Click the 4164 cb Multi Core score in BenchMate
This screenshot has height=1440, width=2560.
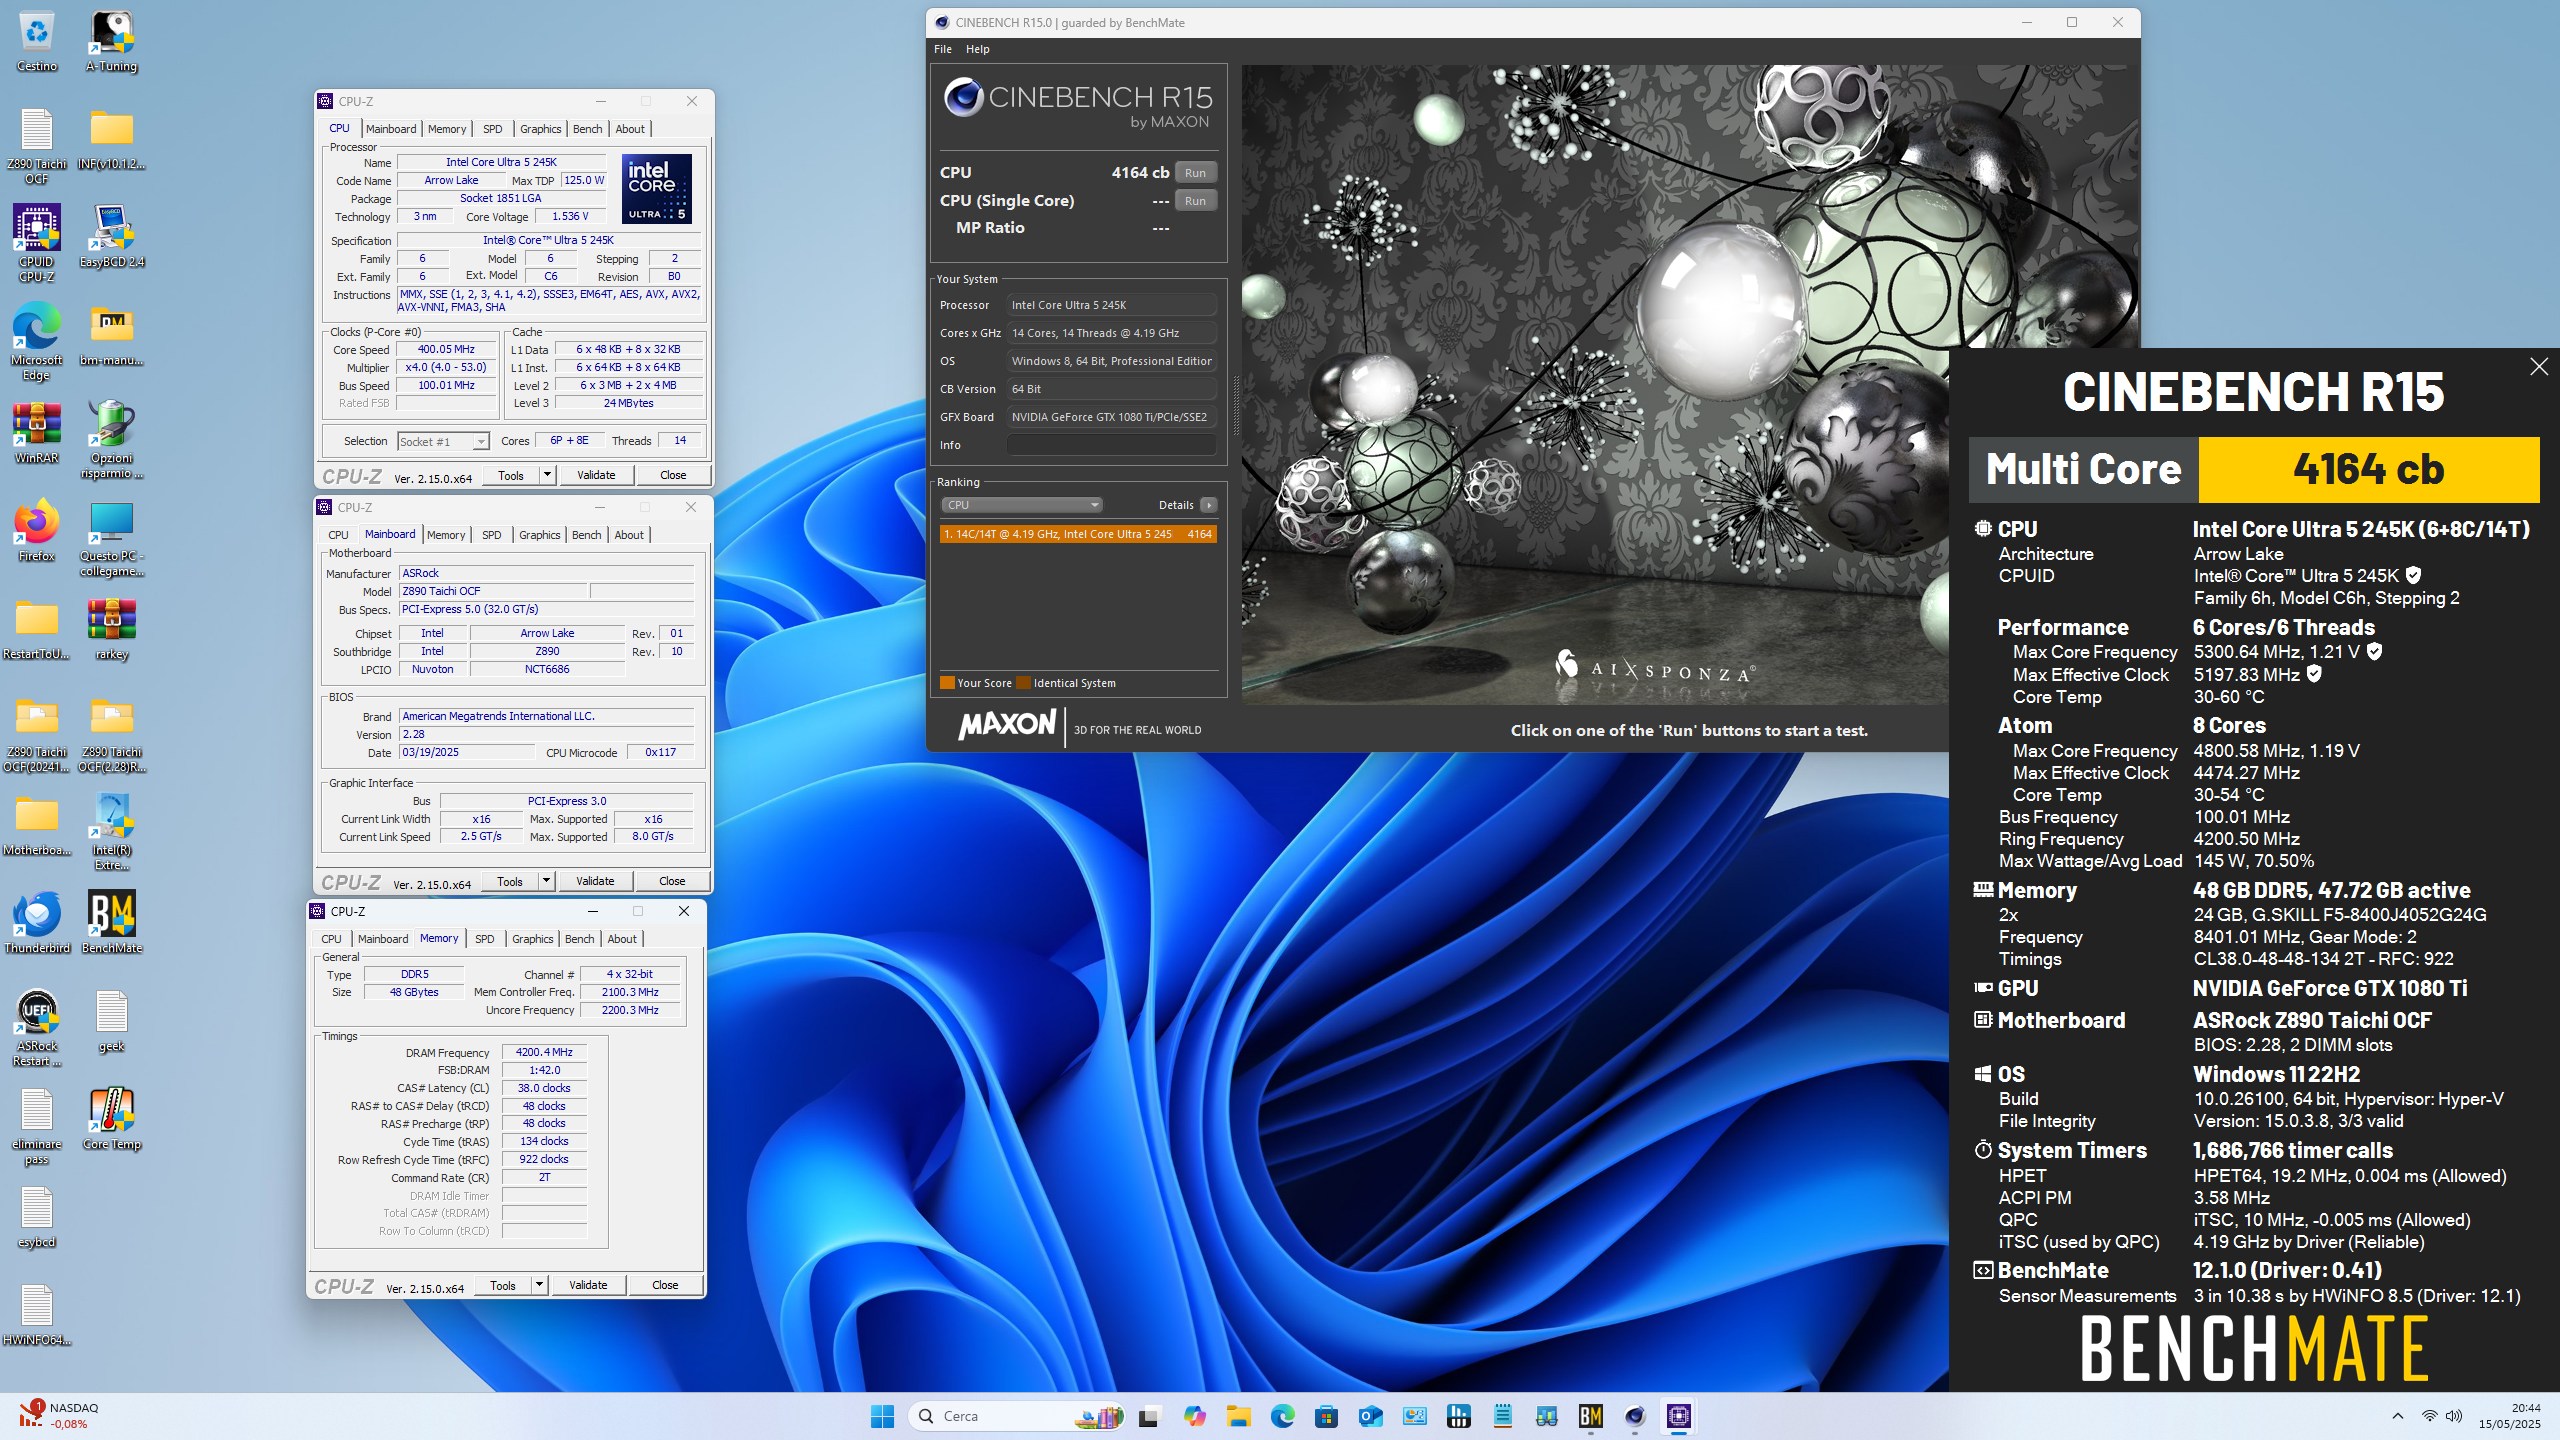pos(2368,470)
